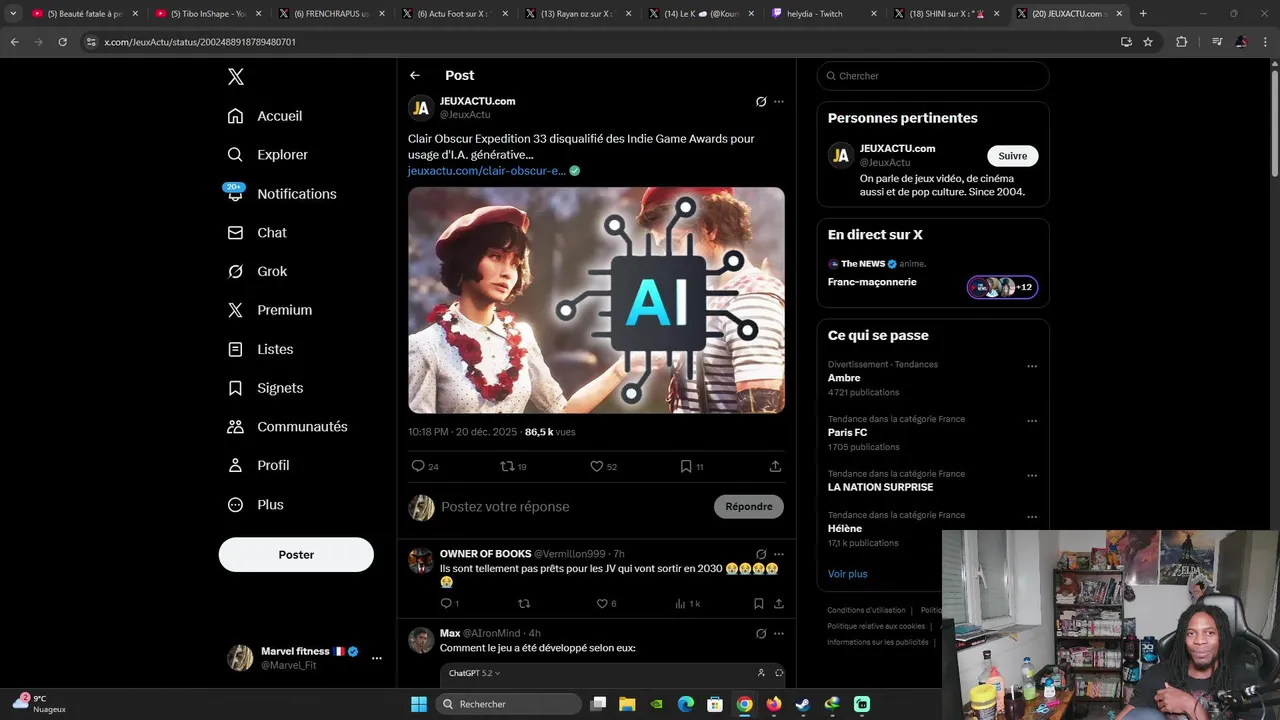
Task: Open more options on Max's comment
Action: coord(779,634)
